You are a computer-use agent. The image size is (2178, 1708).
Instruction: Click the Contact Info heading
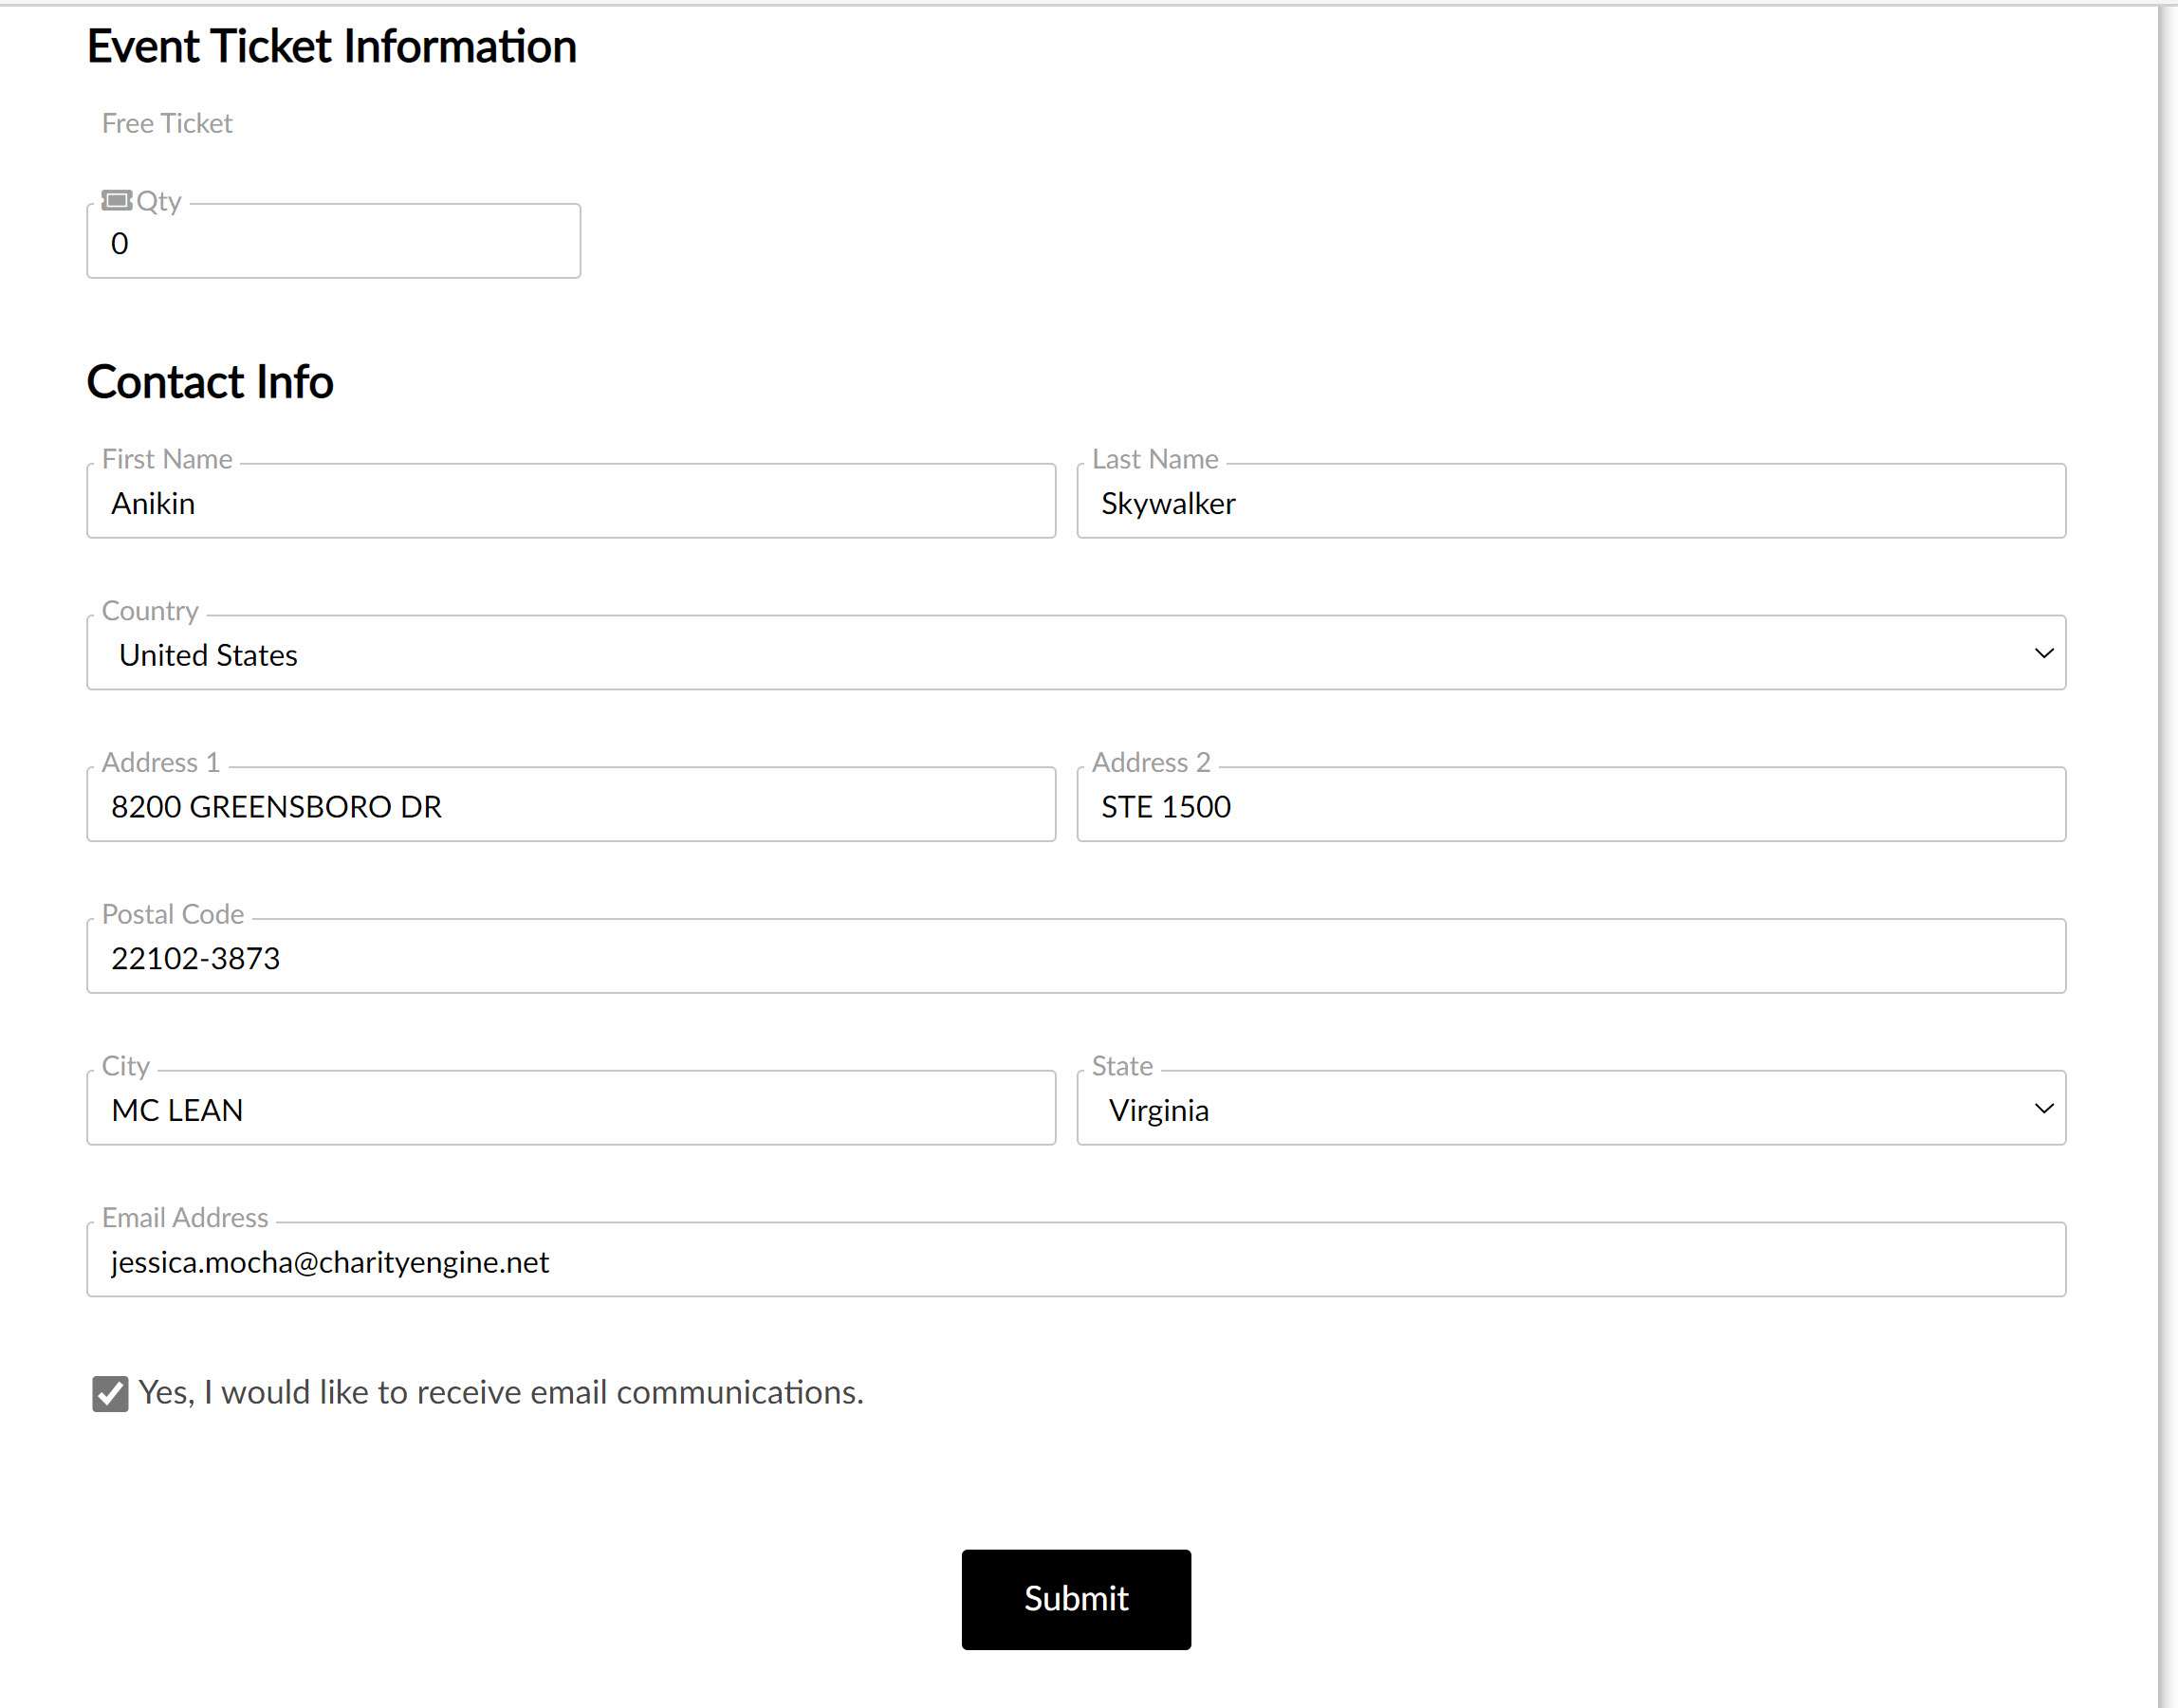pos(210,382)
